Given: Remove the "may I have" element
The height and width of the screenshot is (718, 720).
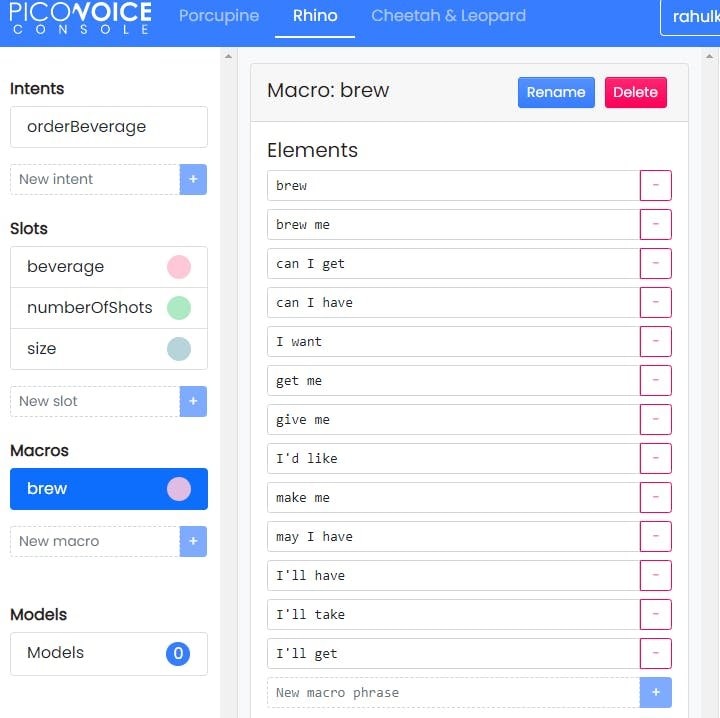Looking at the screenshot, I should click(x=656, y=536).
